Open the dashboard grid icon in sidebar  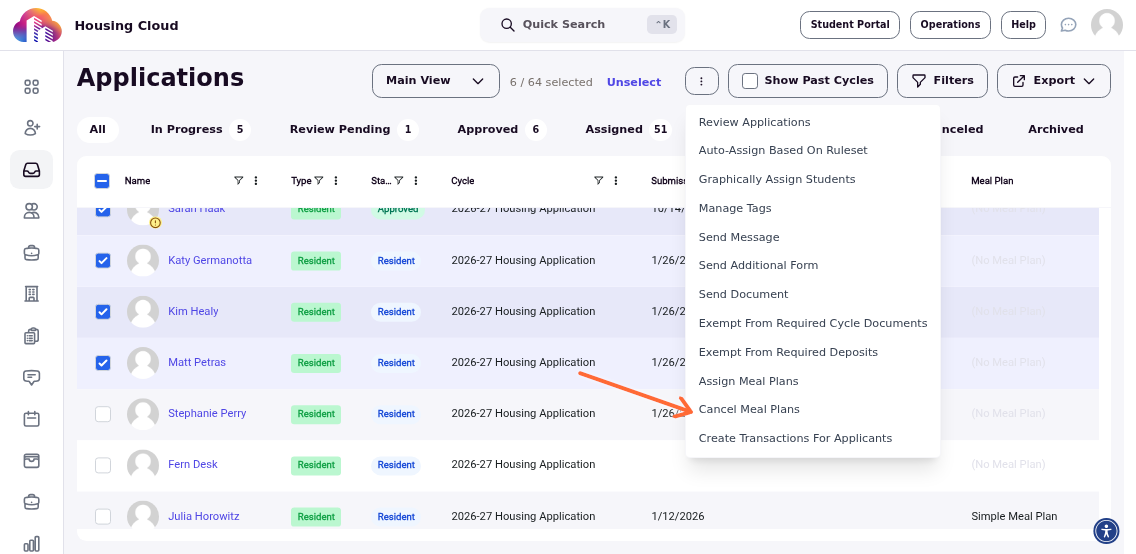pyautogui.click(x=31, y=87)
